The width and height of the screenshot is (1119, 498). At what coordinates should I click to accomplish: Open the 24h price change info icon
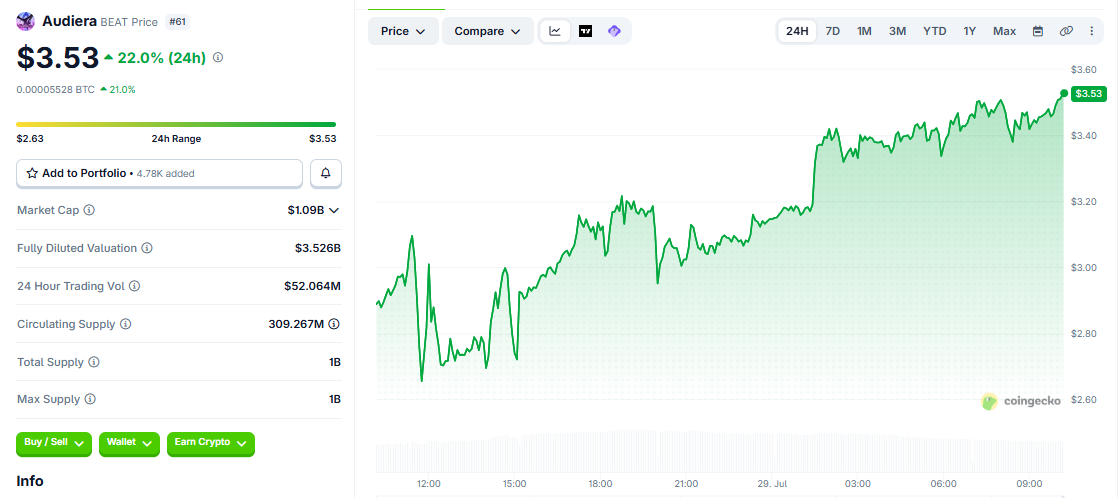[x=218, y=57]
